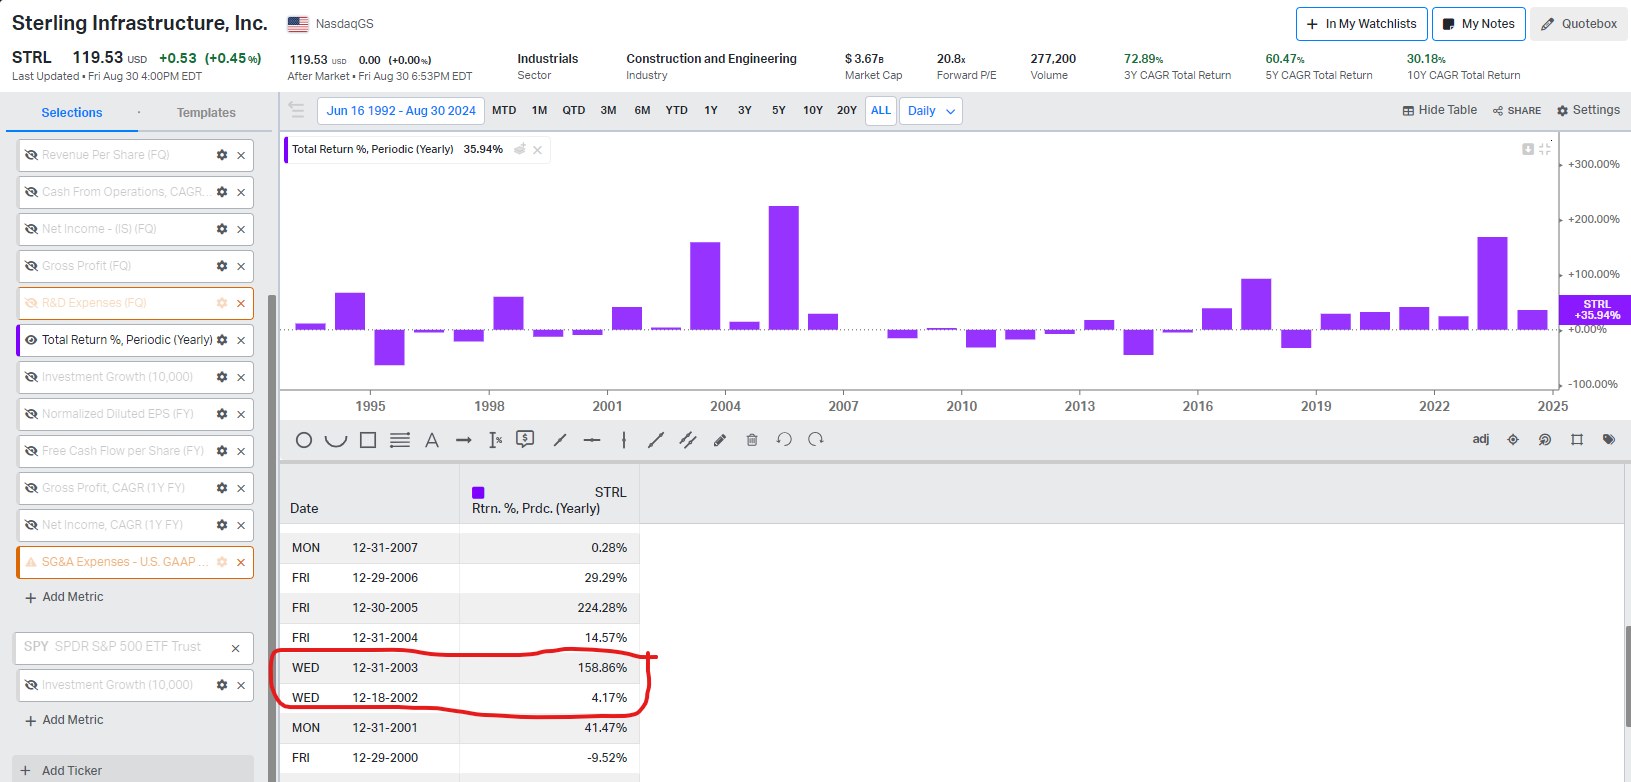Click the 12-30-2005 date cell
Screen dimensions: 1631x782
pyautogui.click(x=385, y=608)
